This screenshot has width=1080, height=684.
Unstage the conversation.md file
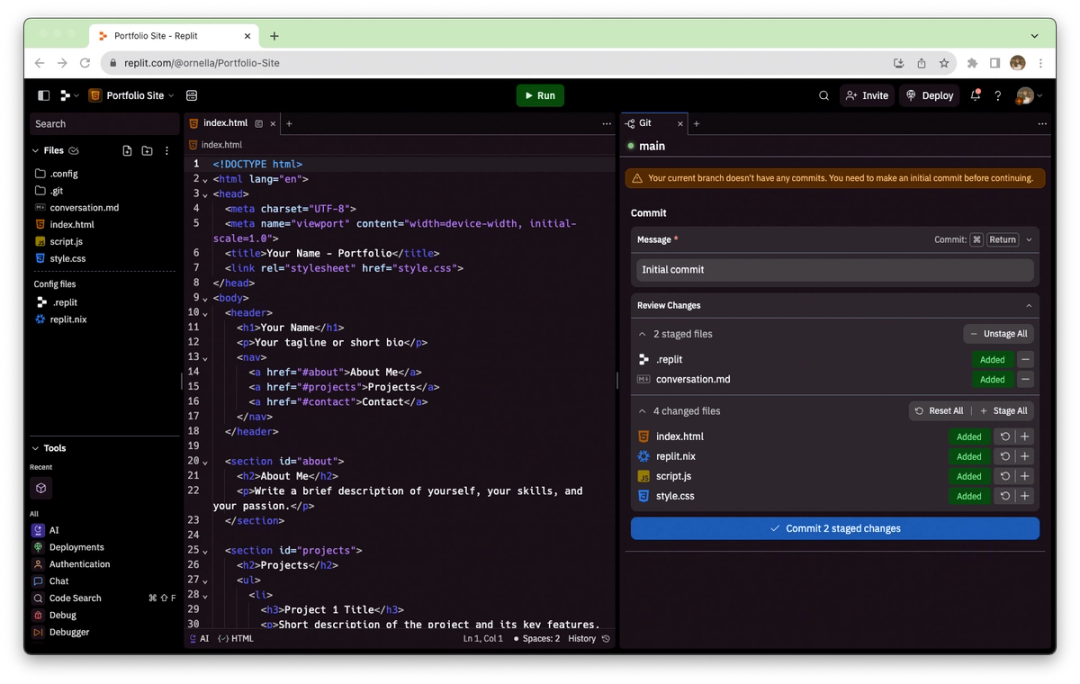coord(1024,379)
